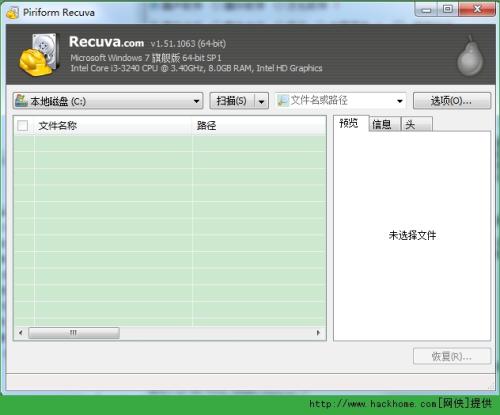Close the Piriform Recuva window

pos(477,10)
